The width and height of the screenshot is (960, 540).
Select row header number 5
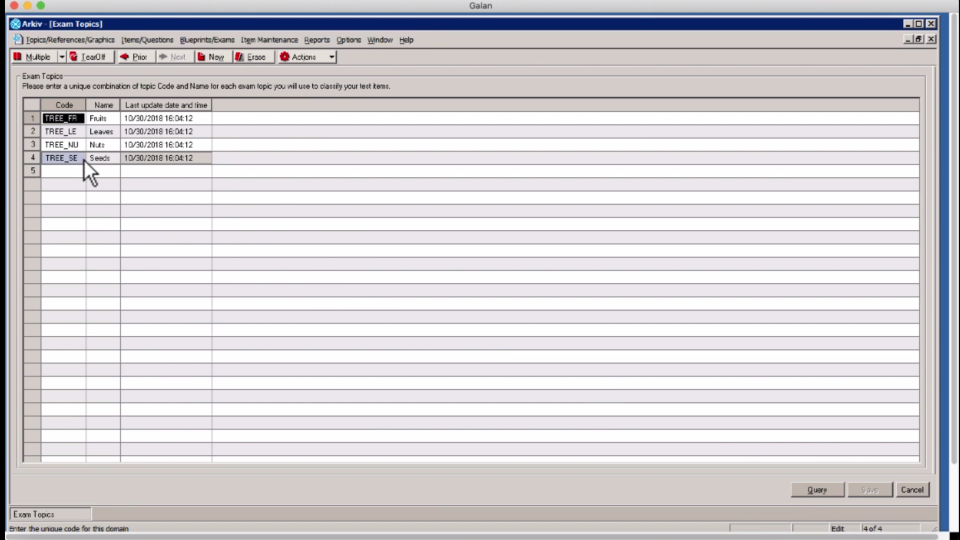[x=32, y=171]
